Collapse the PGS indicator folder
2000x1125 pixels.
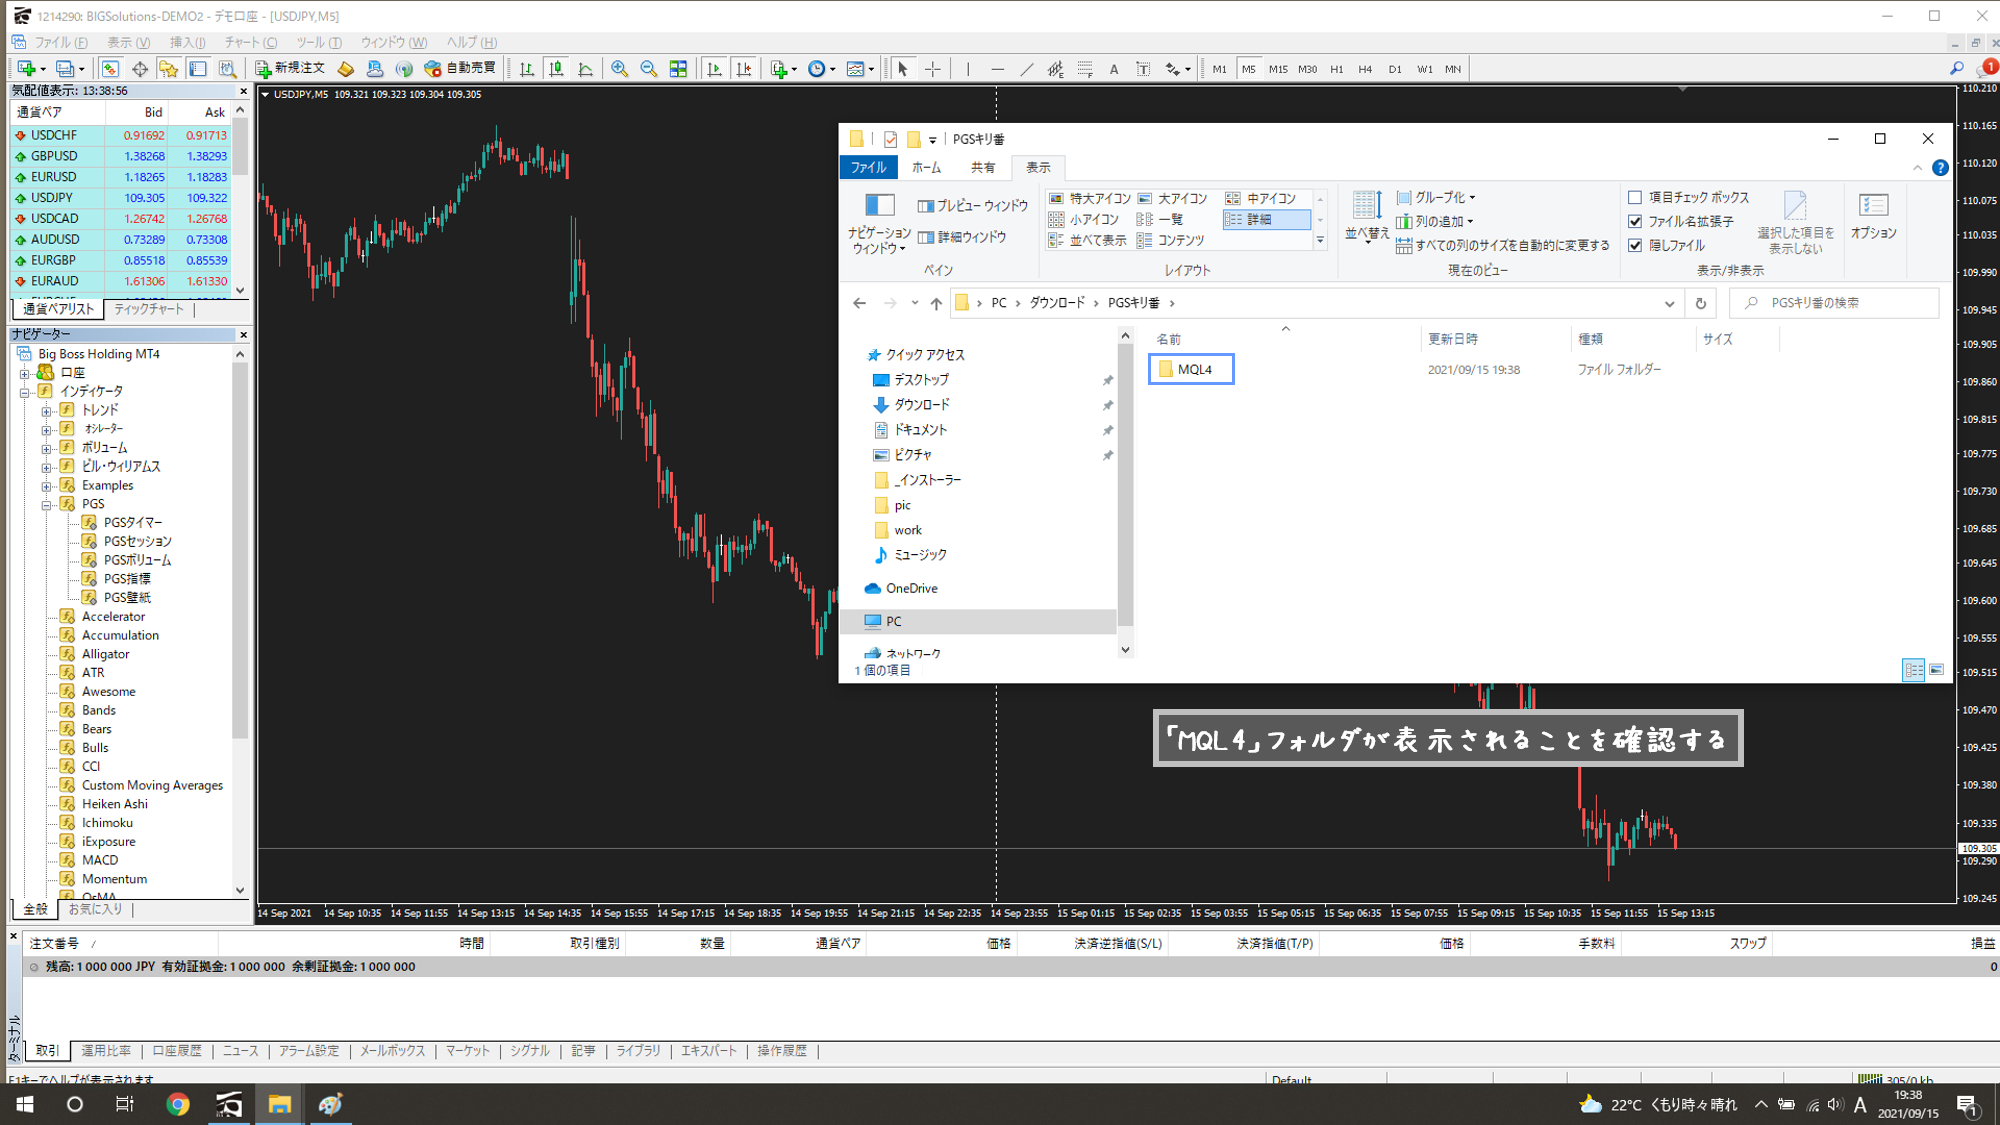pos(46,504)
